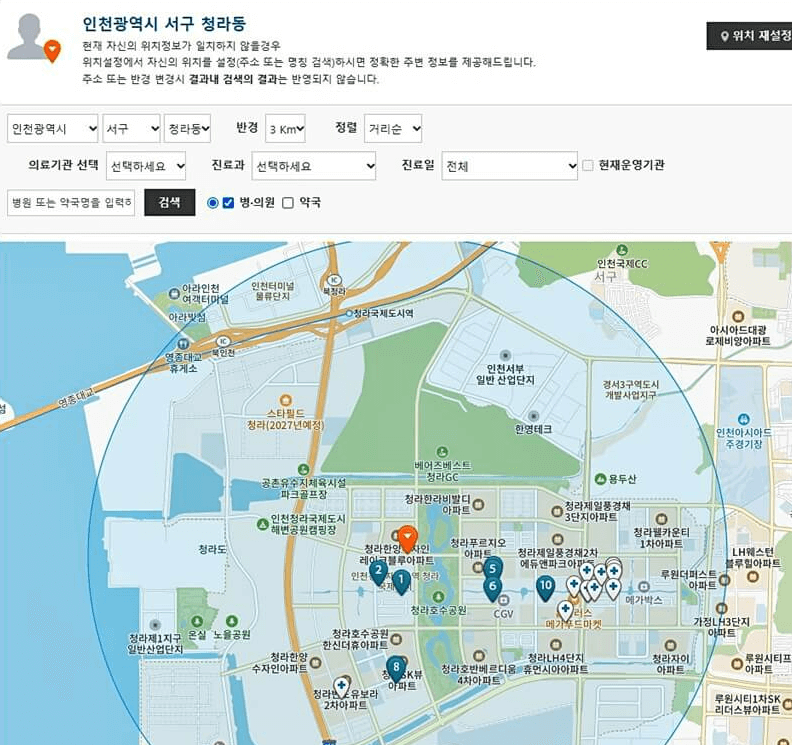The image size is (792, 745).
Task: Click the 북청라 IC interchange icon
Action: point(334,280)
